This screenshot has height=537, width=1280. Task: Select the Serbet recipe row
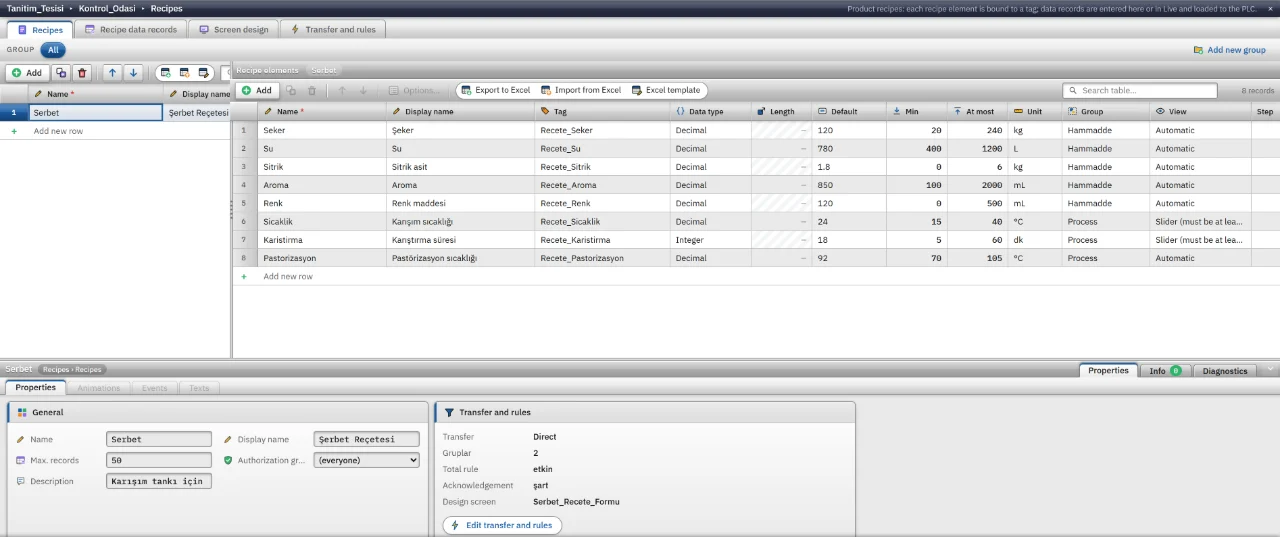[115, 113]
